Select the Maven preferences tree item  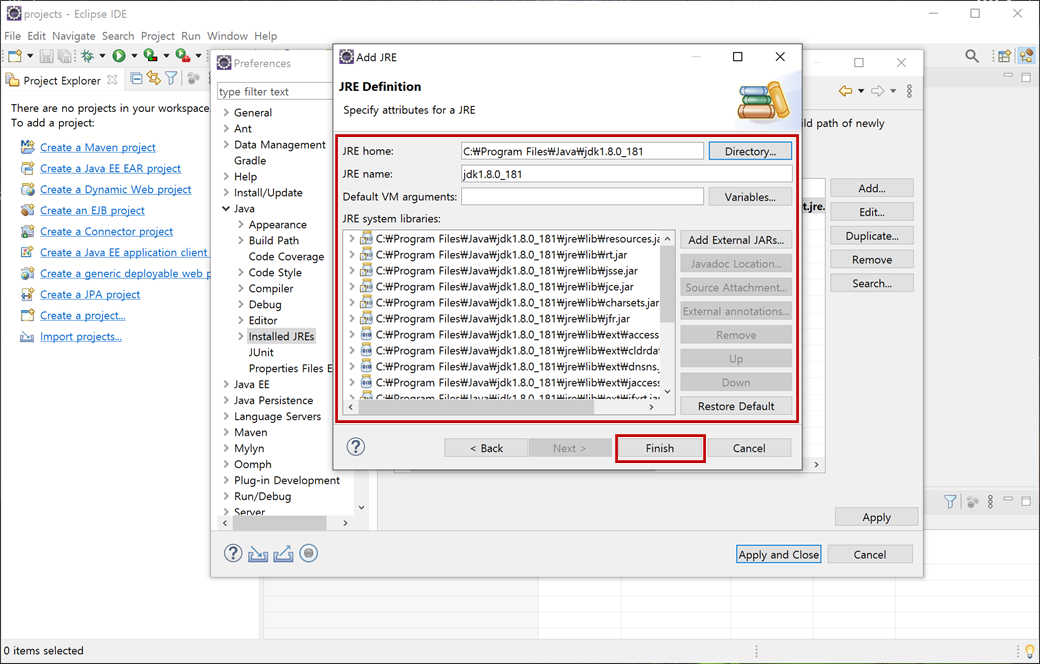click(251, 432)
